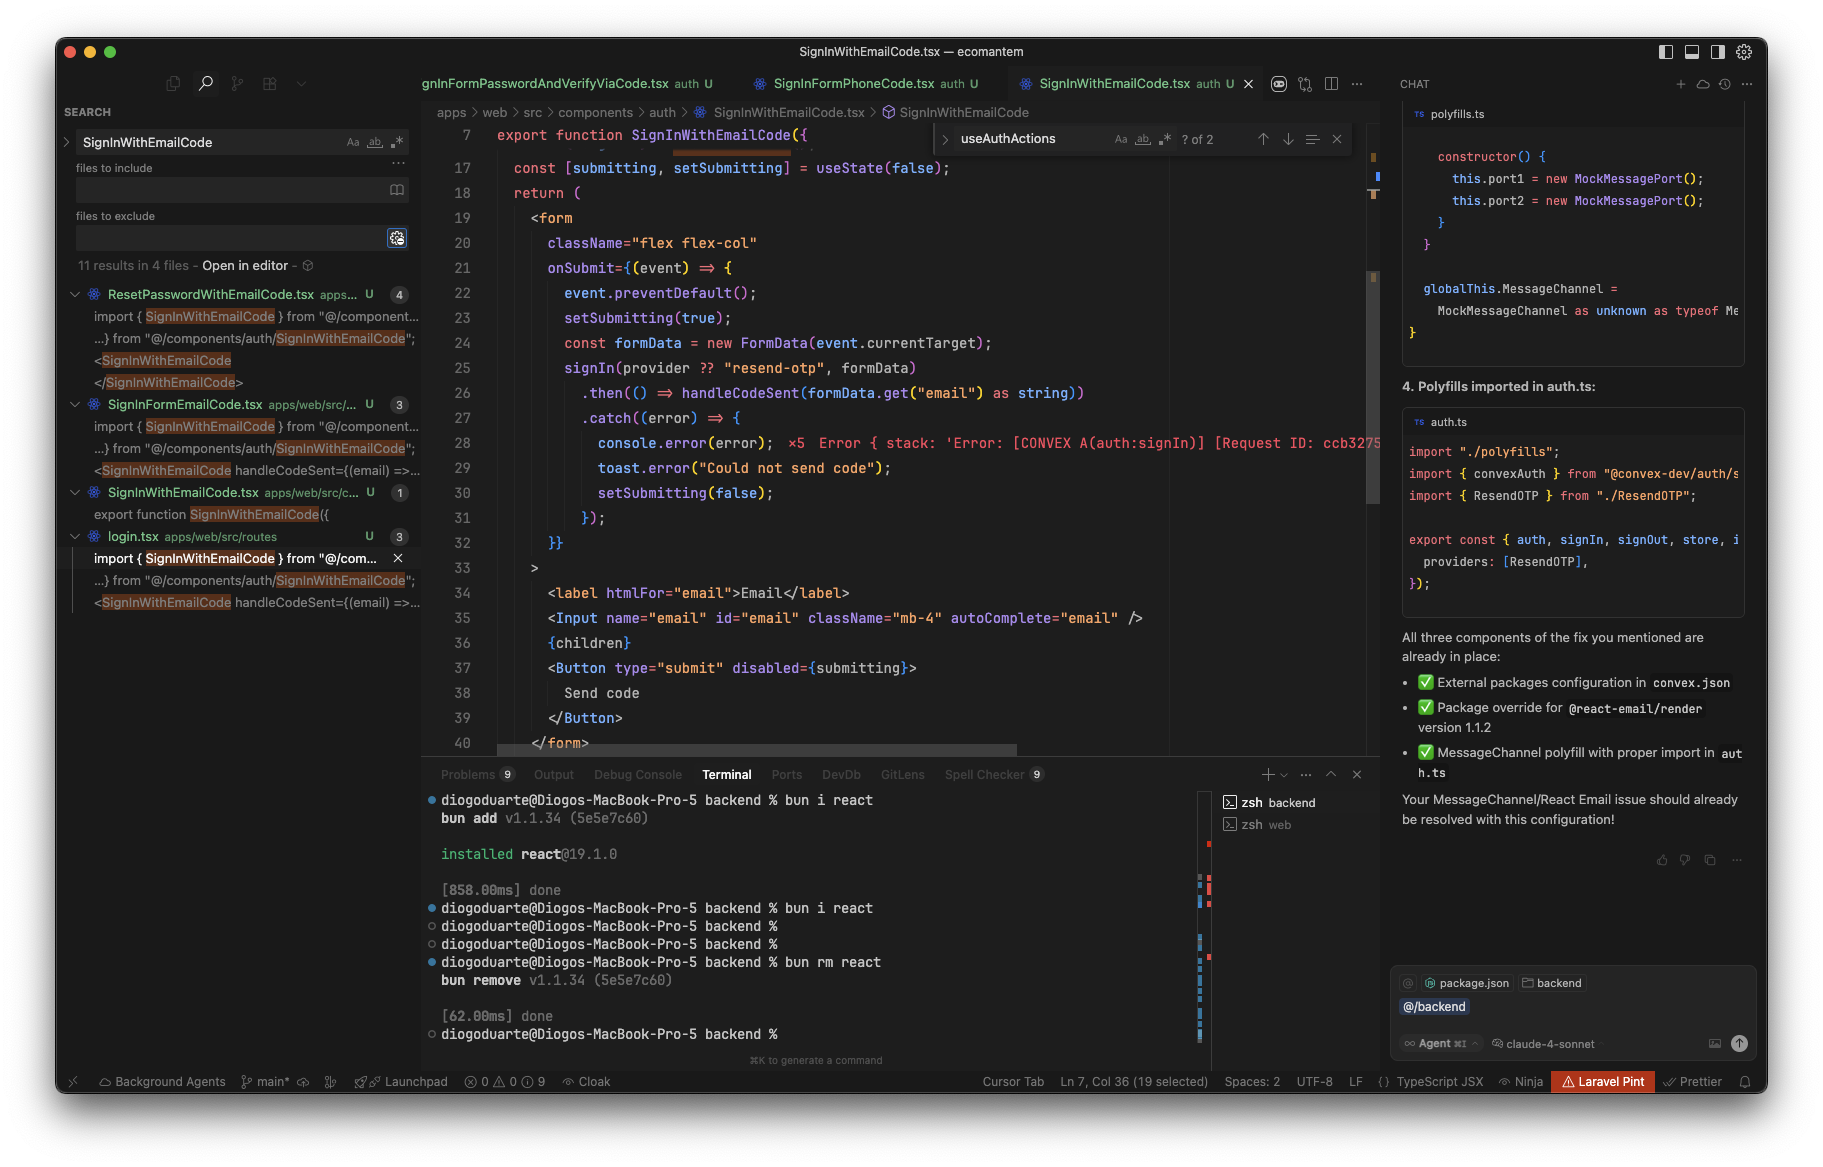Open the Debug Console panel tab
Image resolution: width=1823 pixels, height=1167 pixels.
tap(638, 774)
